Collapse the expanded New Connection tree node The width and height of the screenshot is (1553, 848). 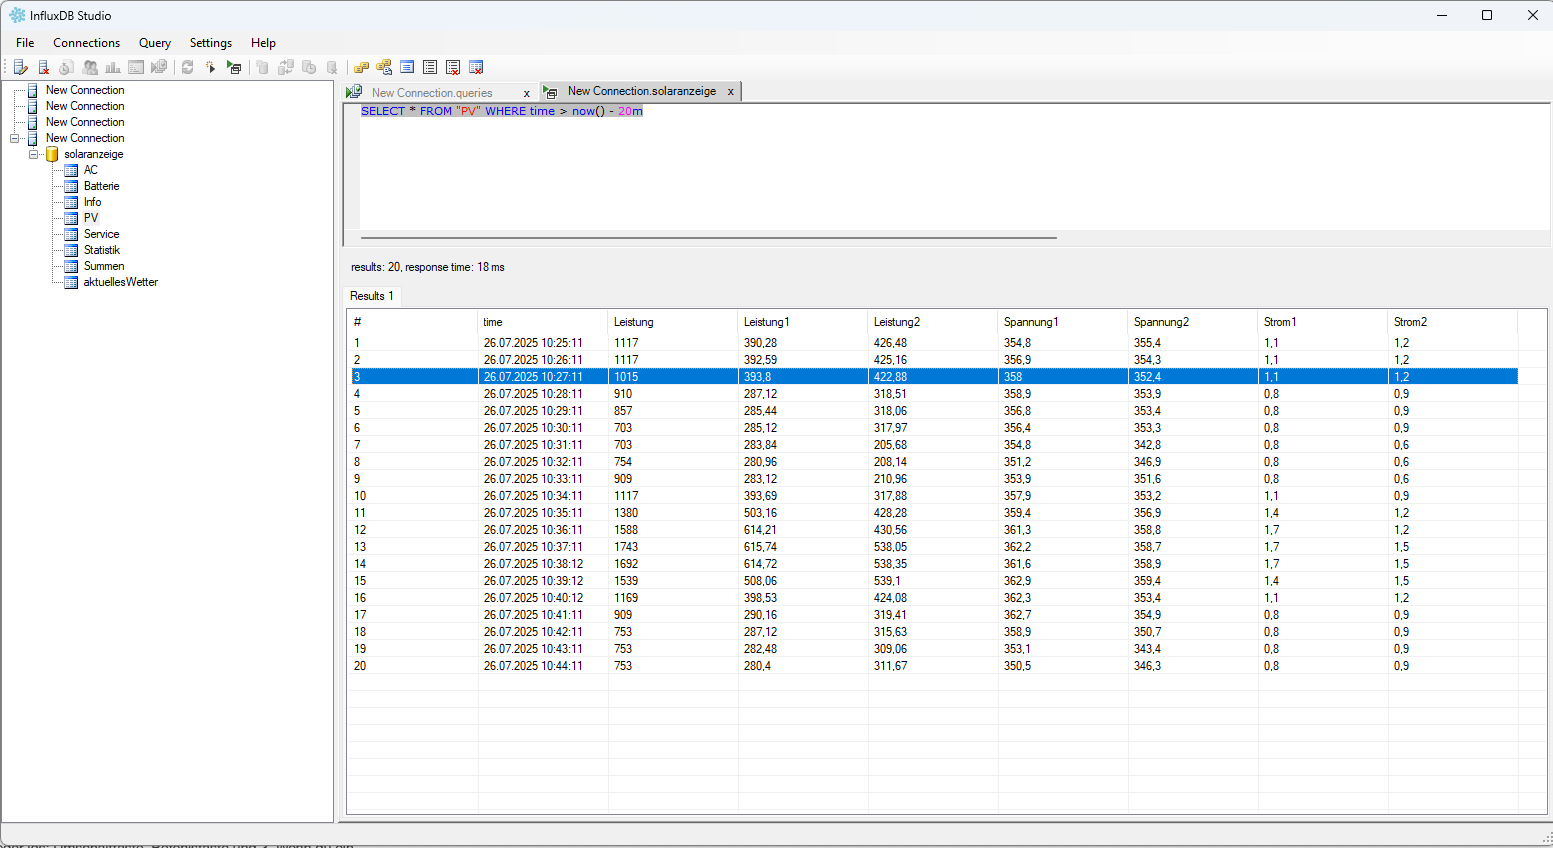click(15, 138)
